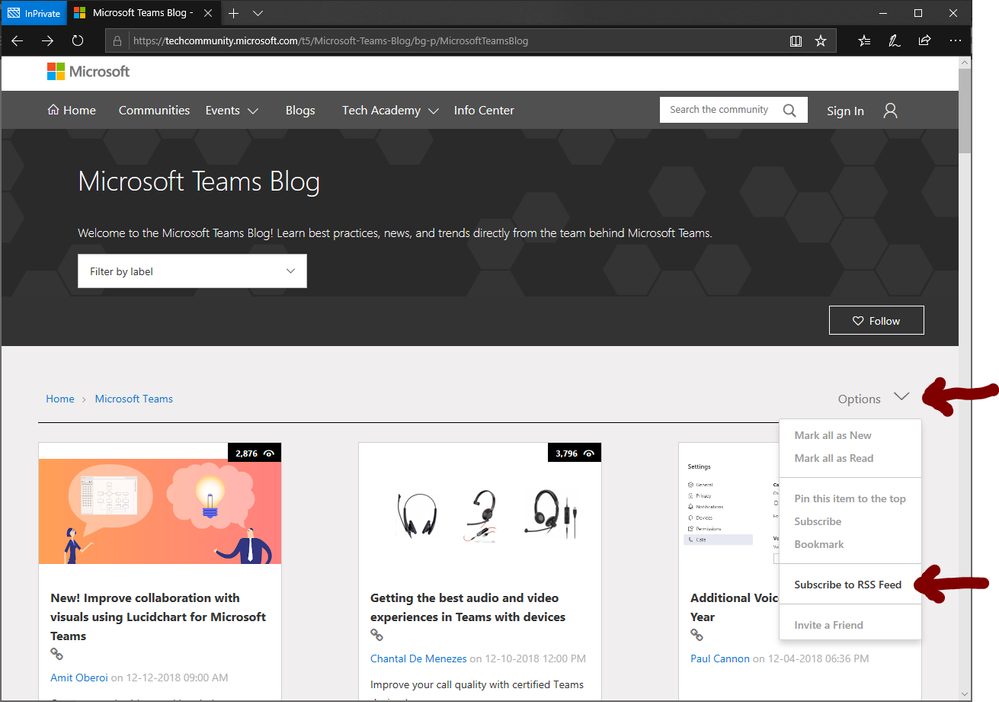
Task: Click the Follow button
Action: (x=877, y=320)
